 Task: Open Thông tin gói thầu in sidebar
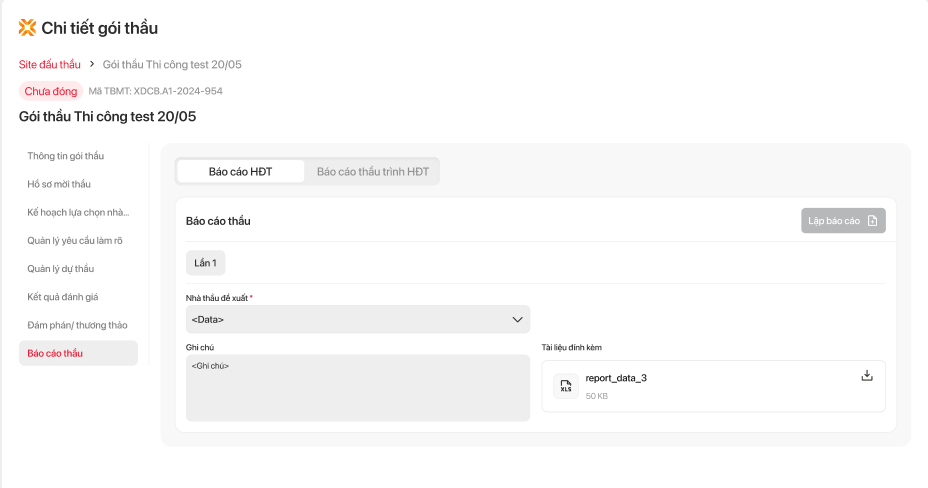(66, 156)
